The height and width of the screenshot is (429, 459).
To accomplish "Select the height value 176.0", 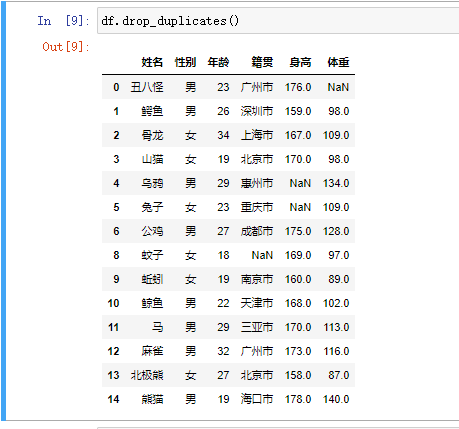I will pos(298,87).
